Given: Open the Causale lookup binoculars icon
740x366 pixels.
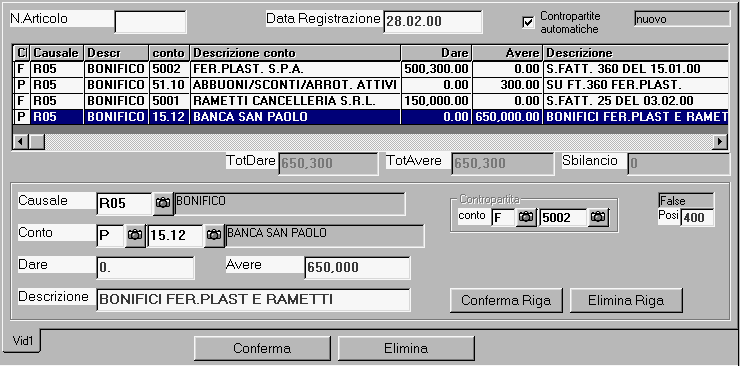Looking at the screenshot, I should 163,204.
